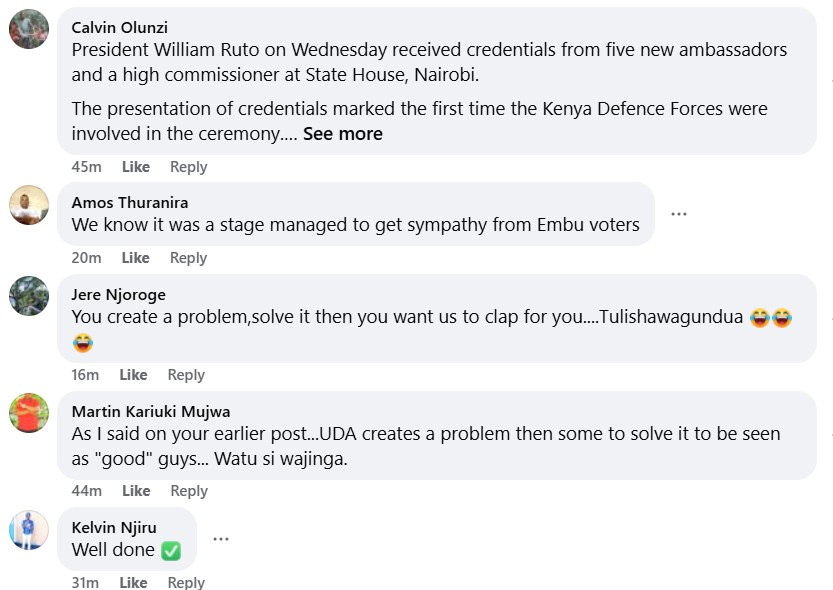Viewport: 833px width, 590px height.
Task: Like Jere Njoroge's comment
Action: tap(133, 375)
